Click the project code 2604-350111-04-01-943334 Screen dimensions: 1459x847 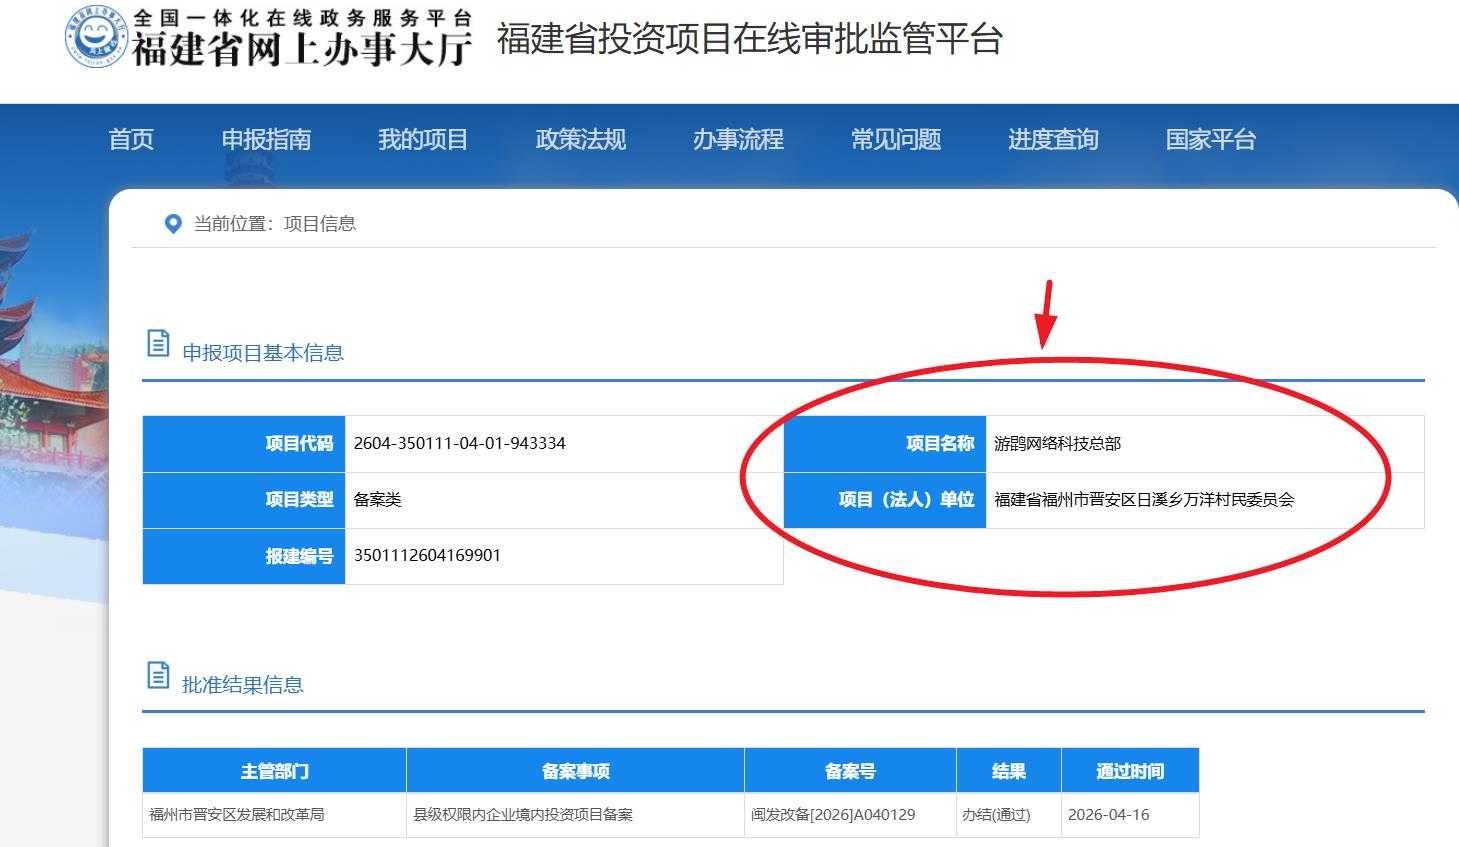[460, 444]
